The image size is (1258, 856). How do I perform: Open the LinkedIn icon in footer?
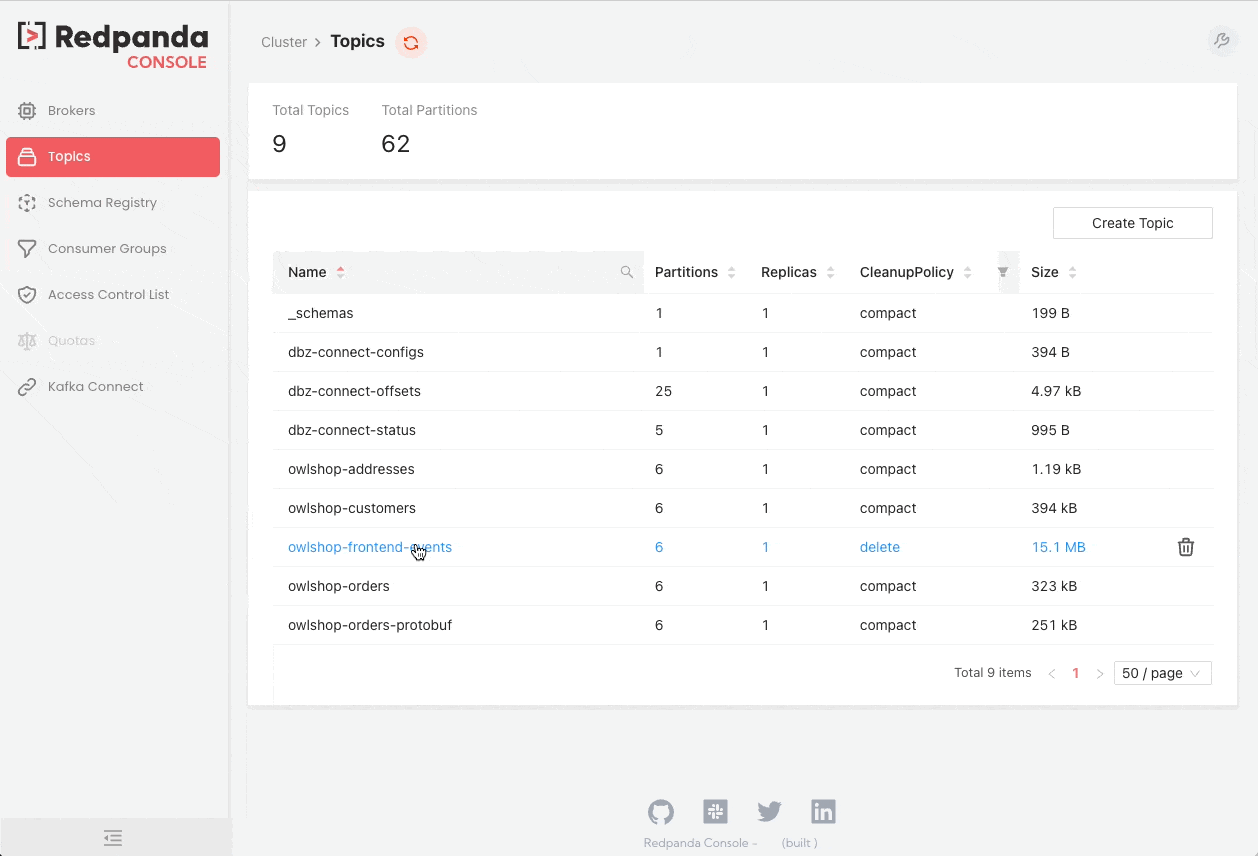click(x=823, y=811)
